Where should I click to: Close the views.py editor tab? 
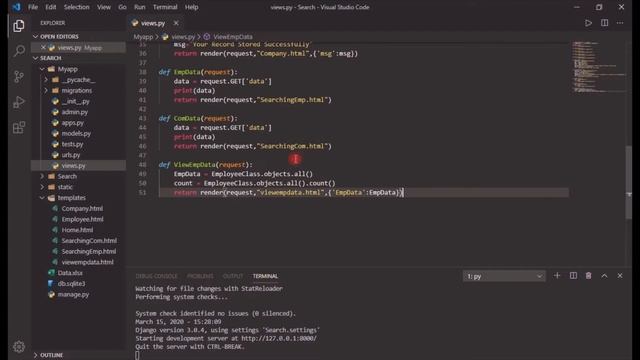click(176, 23)
